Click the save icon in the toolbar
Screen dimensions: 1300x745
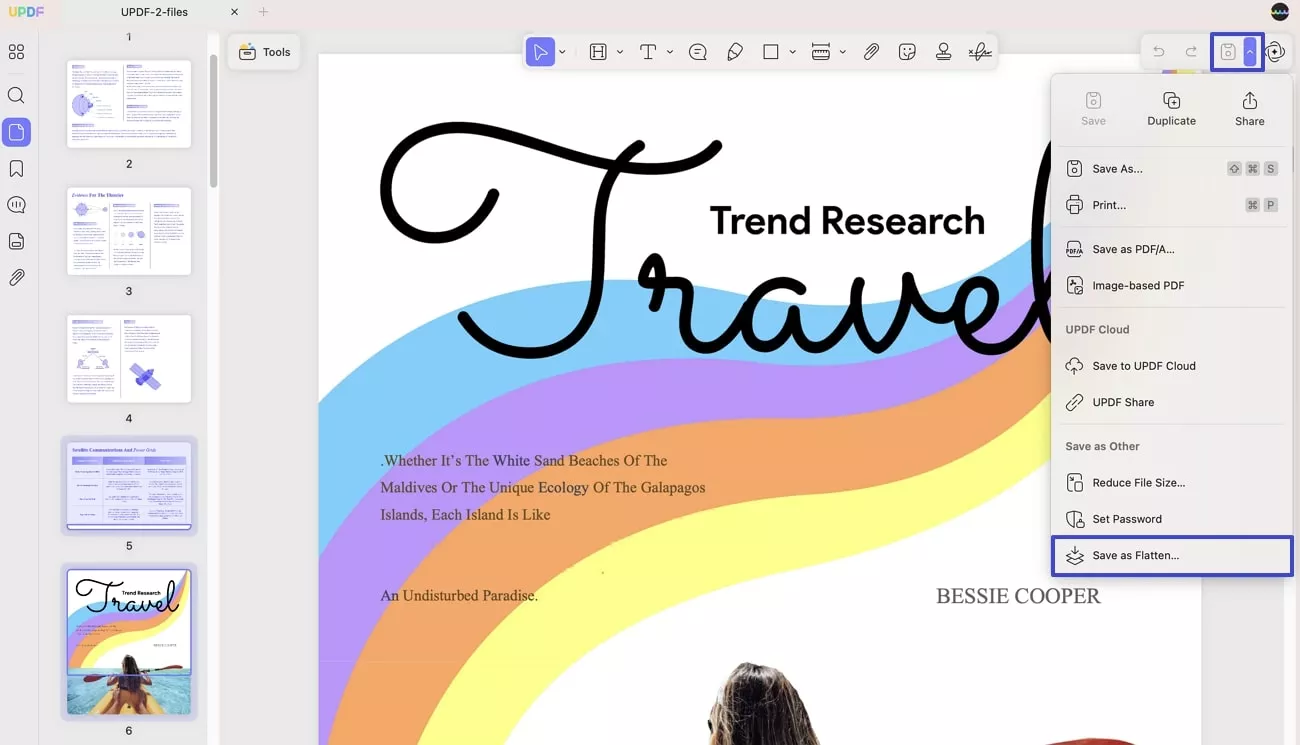point(1228,52)
